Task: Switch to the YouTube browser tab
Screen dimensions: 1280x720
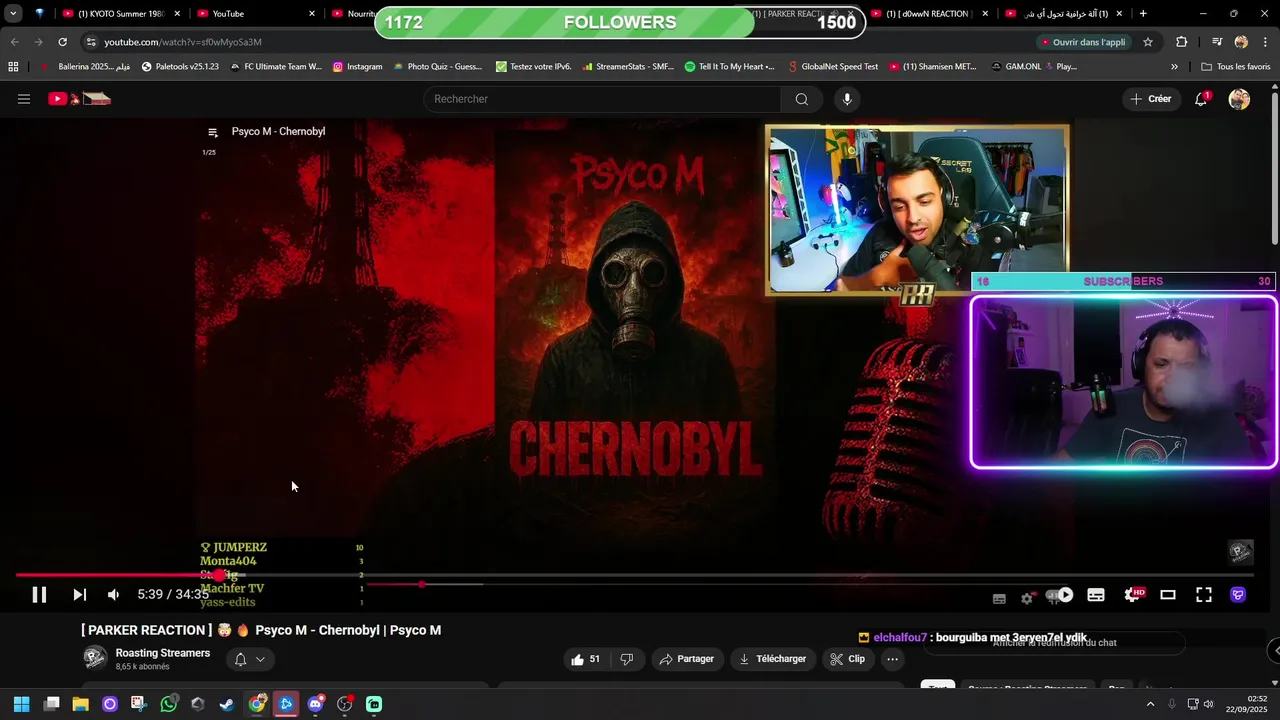Action: [x=255, y=14]
